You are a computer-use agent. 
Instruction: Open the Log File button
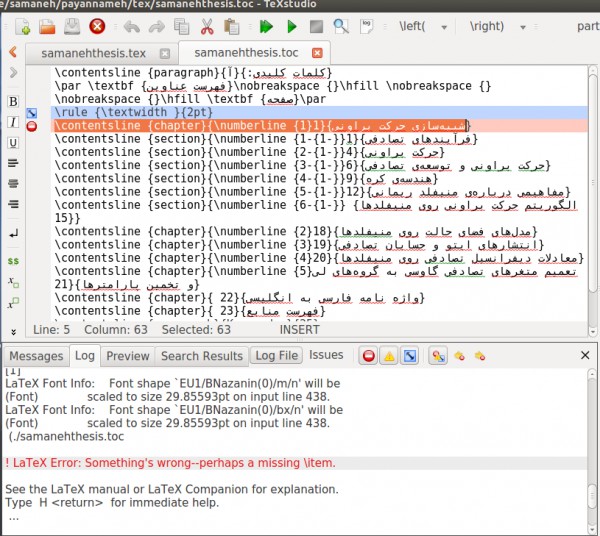(276, 356)
